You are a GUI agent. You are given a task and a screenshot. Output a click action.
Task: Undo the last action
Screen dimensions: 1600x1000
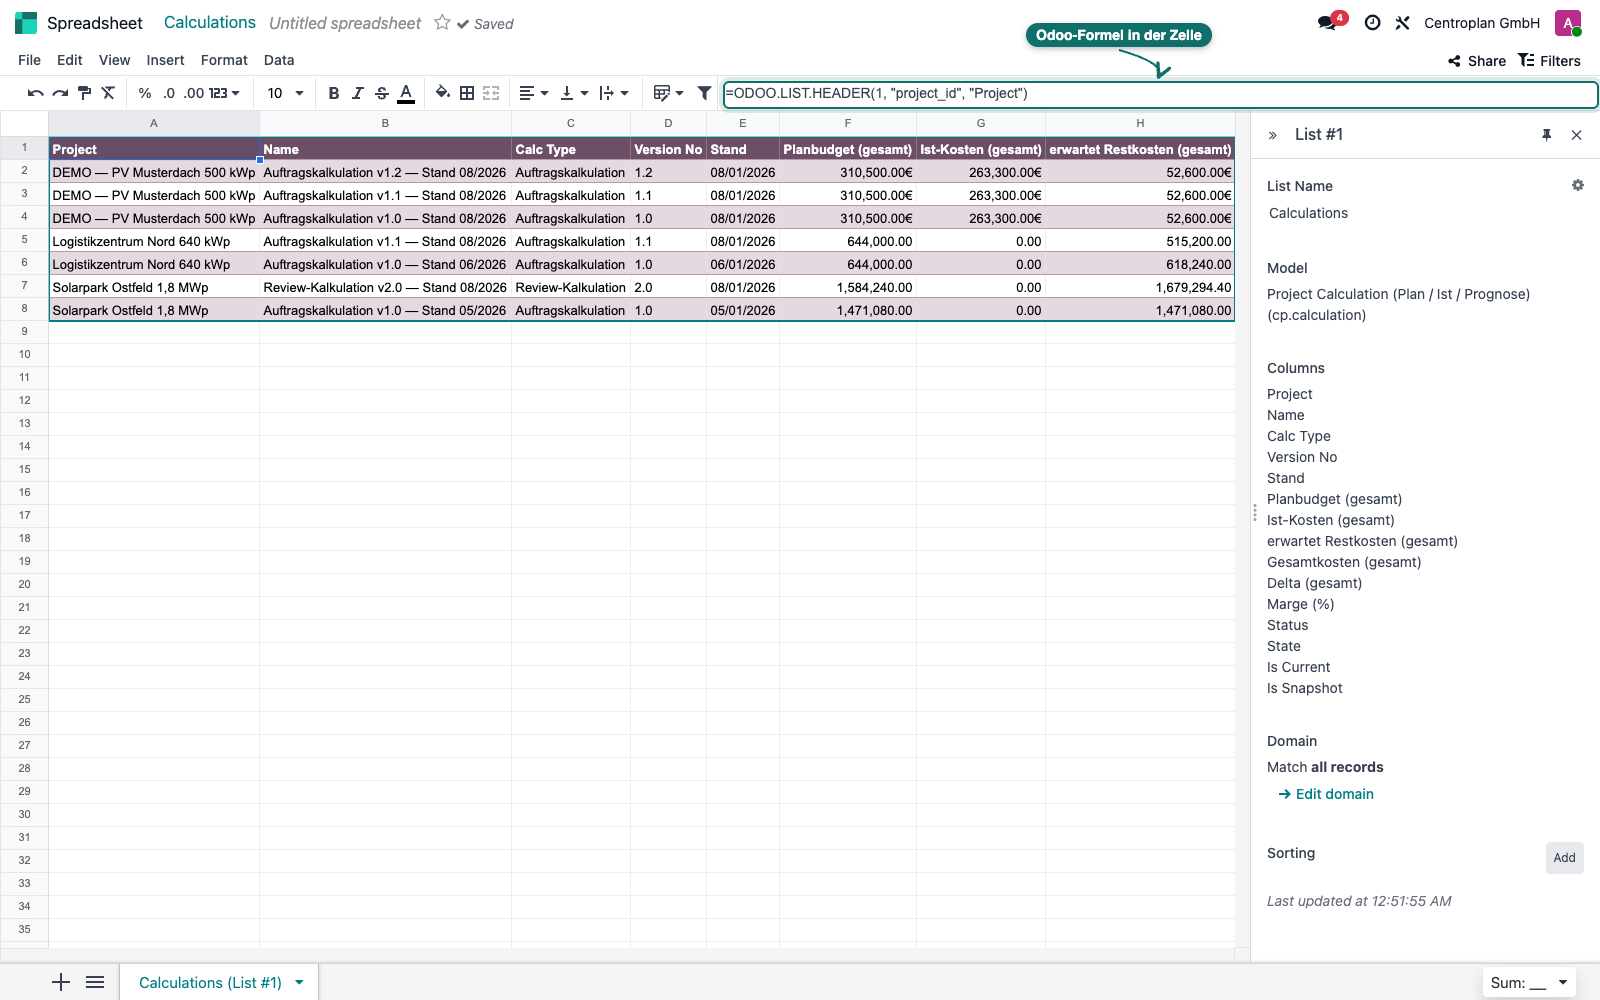click(35, 93)
